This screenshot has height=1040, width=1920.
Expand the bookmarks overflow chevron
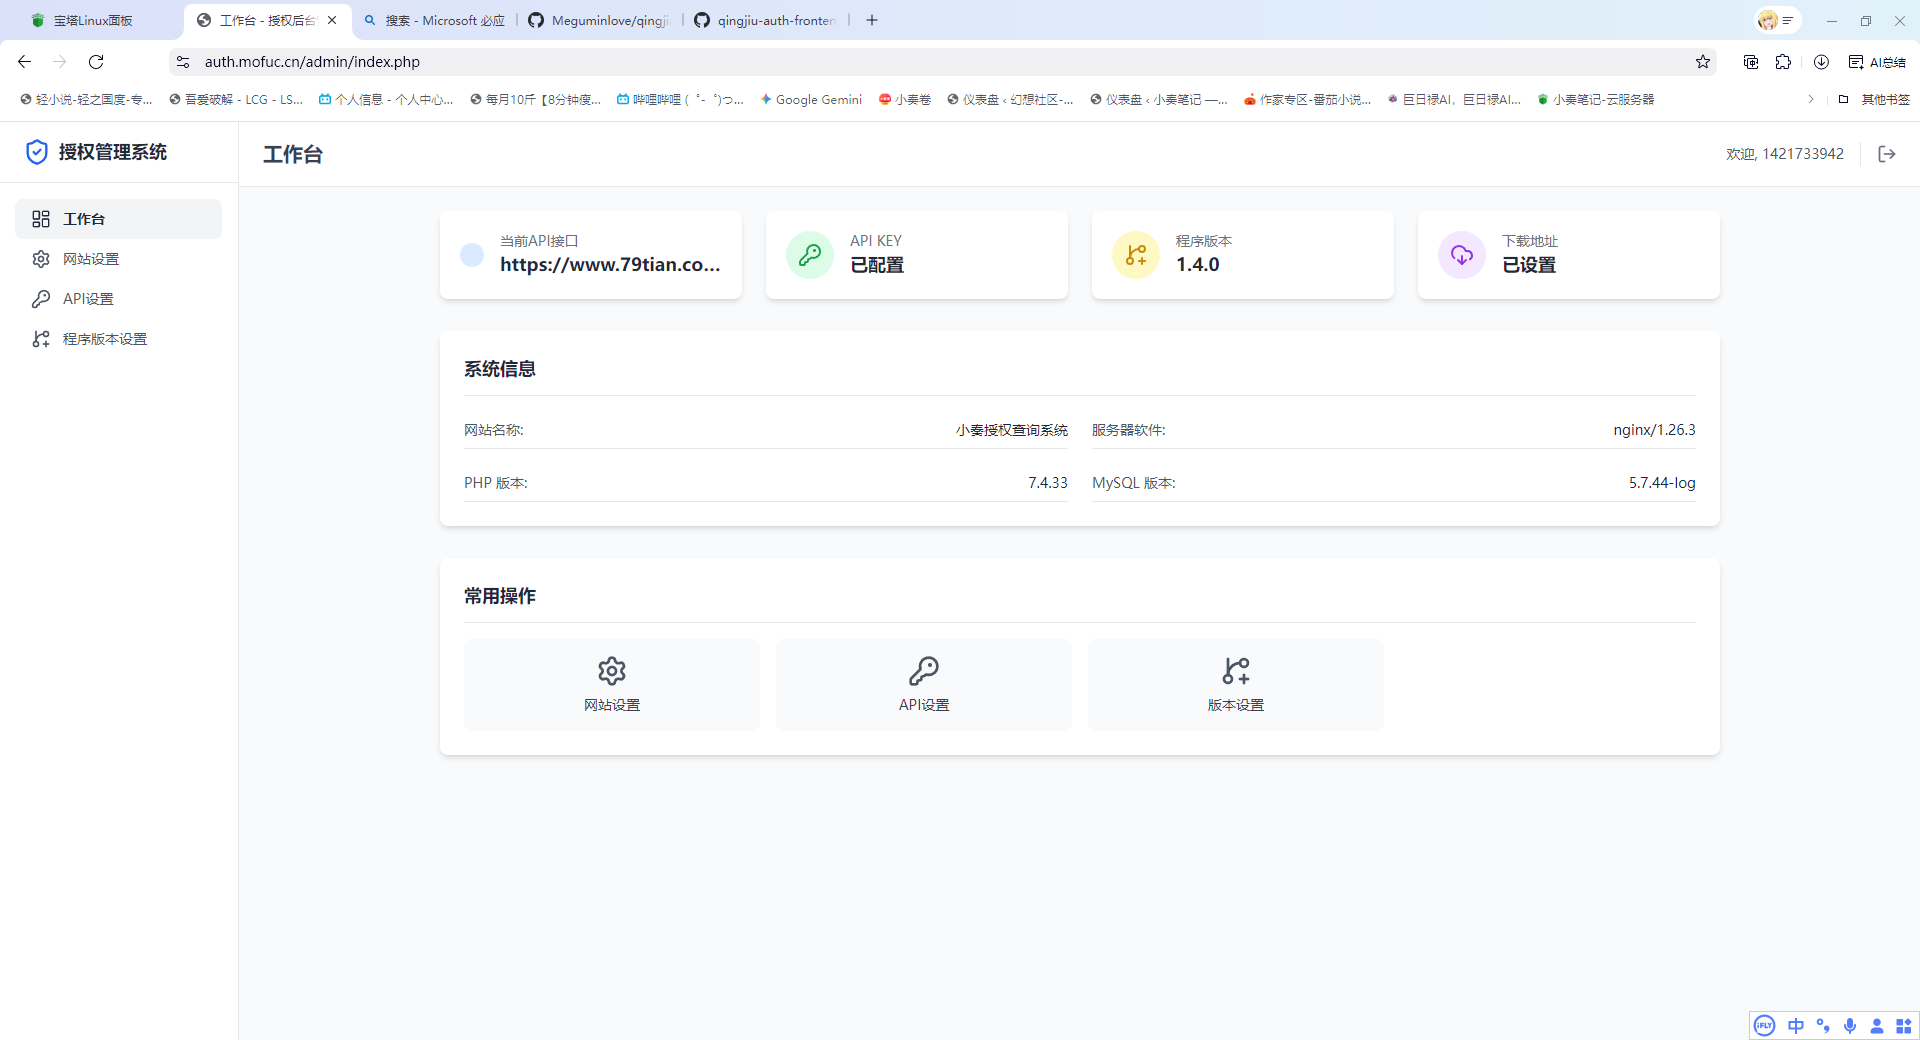[x=1811, y=99]
